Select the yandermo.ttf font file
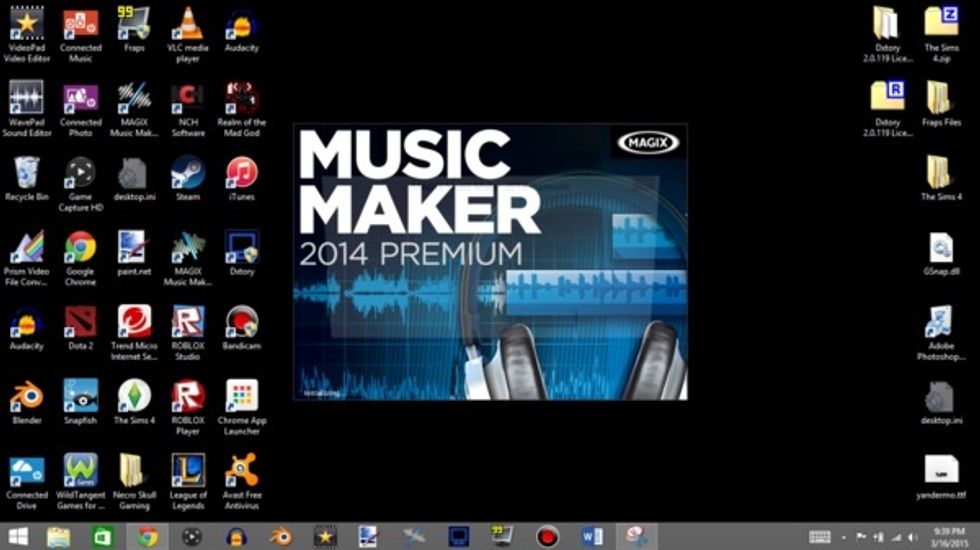The height and width of the screenshot is (550, 980). tap(941, 476)
